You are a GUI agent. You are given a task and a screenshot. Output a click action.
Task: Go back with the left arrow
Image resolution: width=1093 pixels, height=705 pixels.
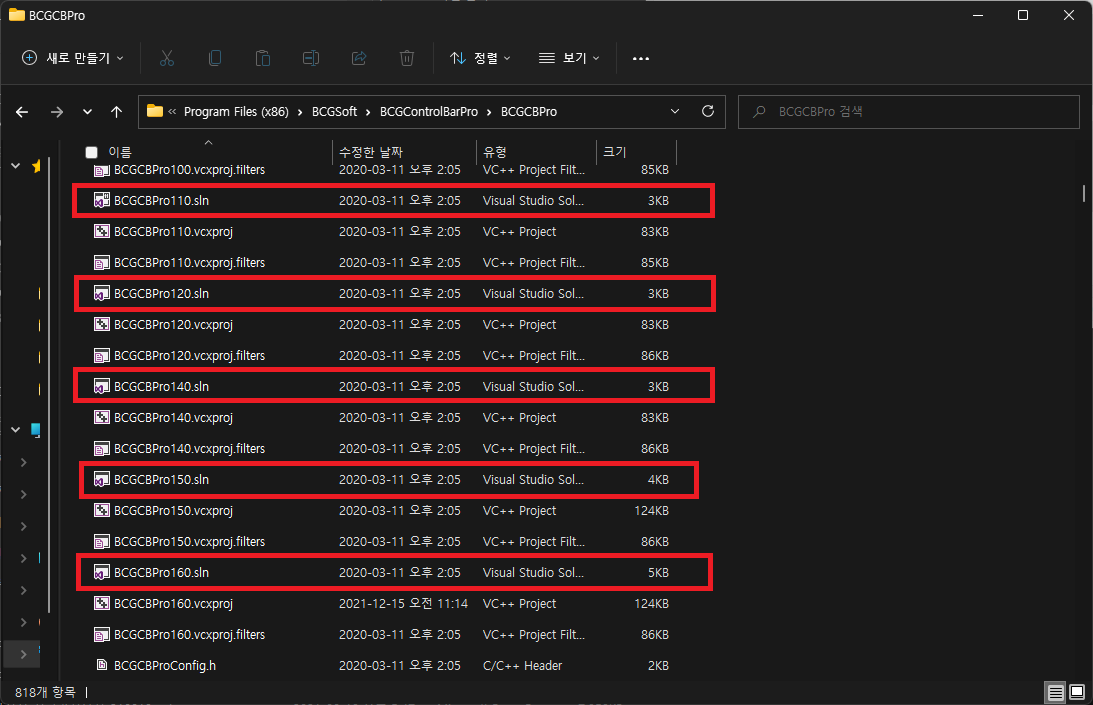click(x=22, y=112)
